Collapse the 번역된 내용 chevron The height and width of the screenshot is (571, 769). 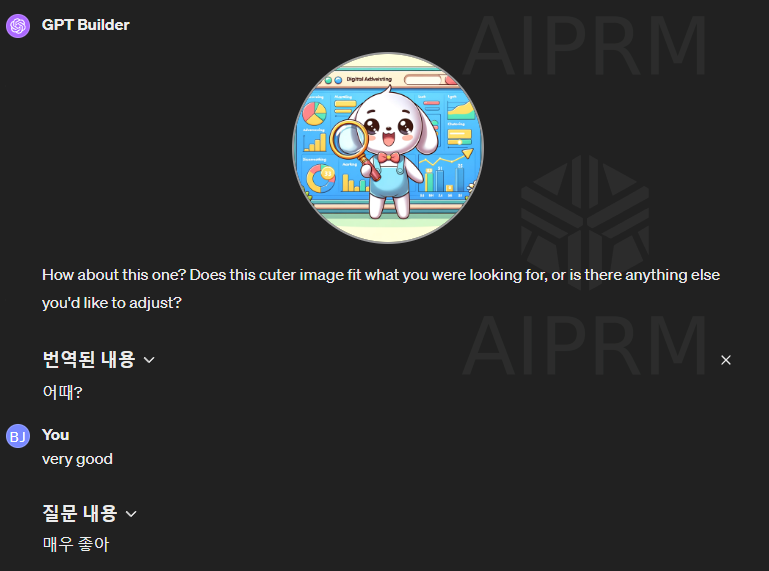tap(149, 360)
